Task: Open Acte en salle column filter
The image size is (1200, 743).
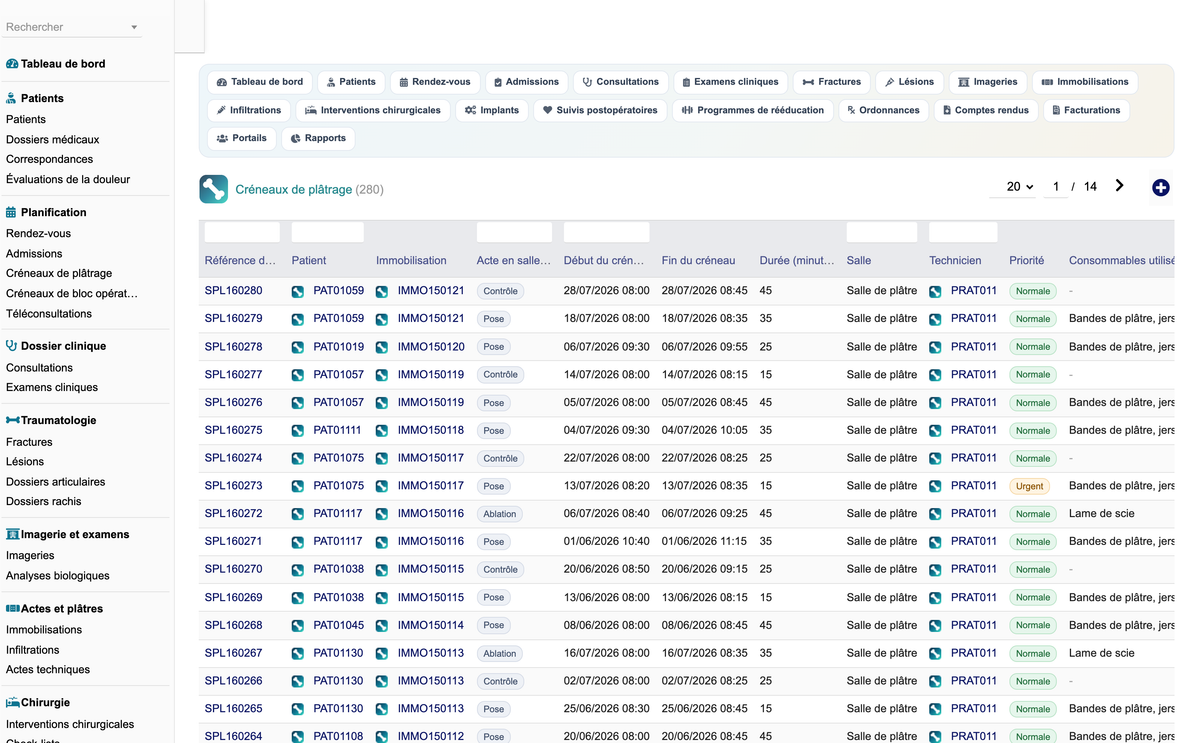Action: pyautogui.click(x=514, y=232)
